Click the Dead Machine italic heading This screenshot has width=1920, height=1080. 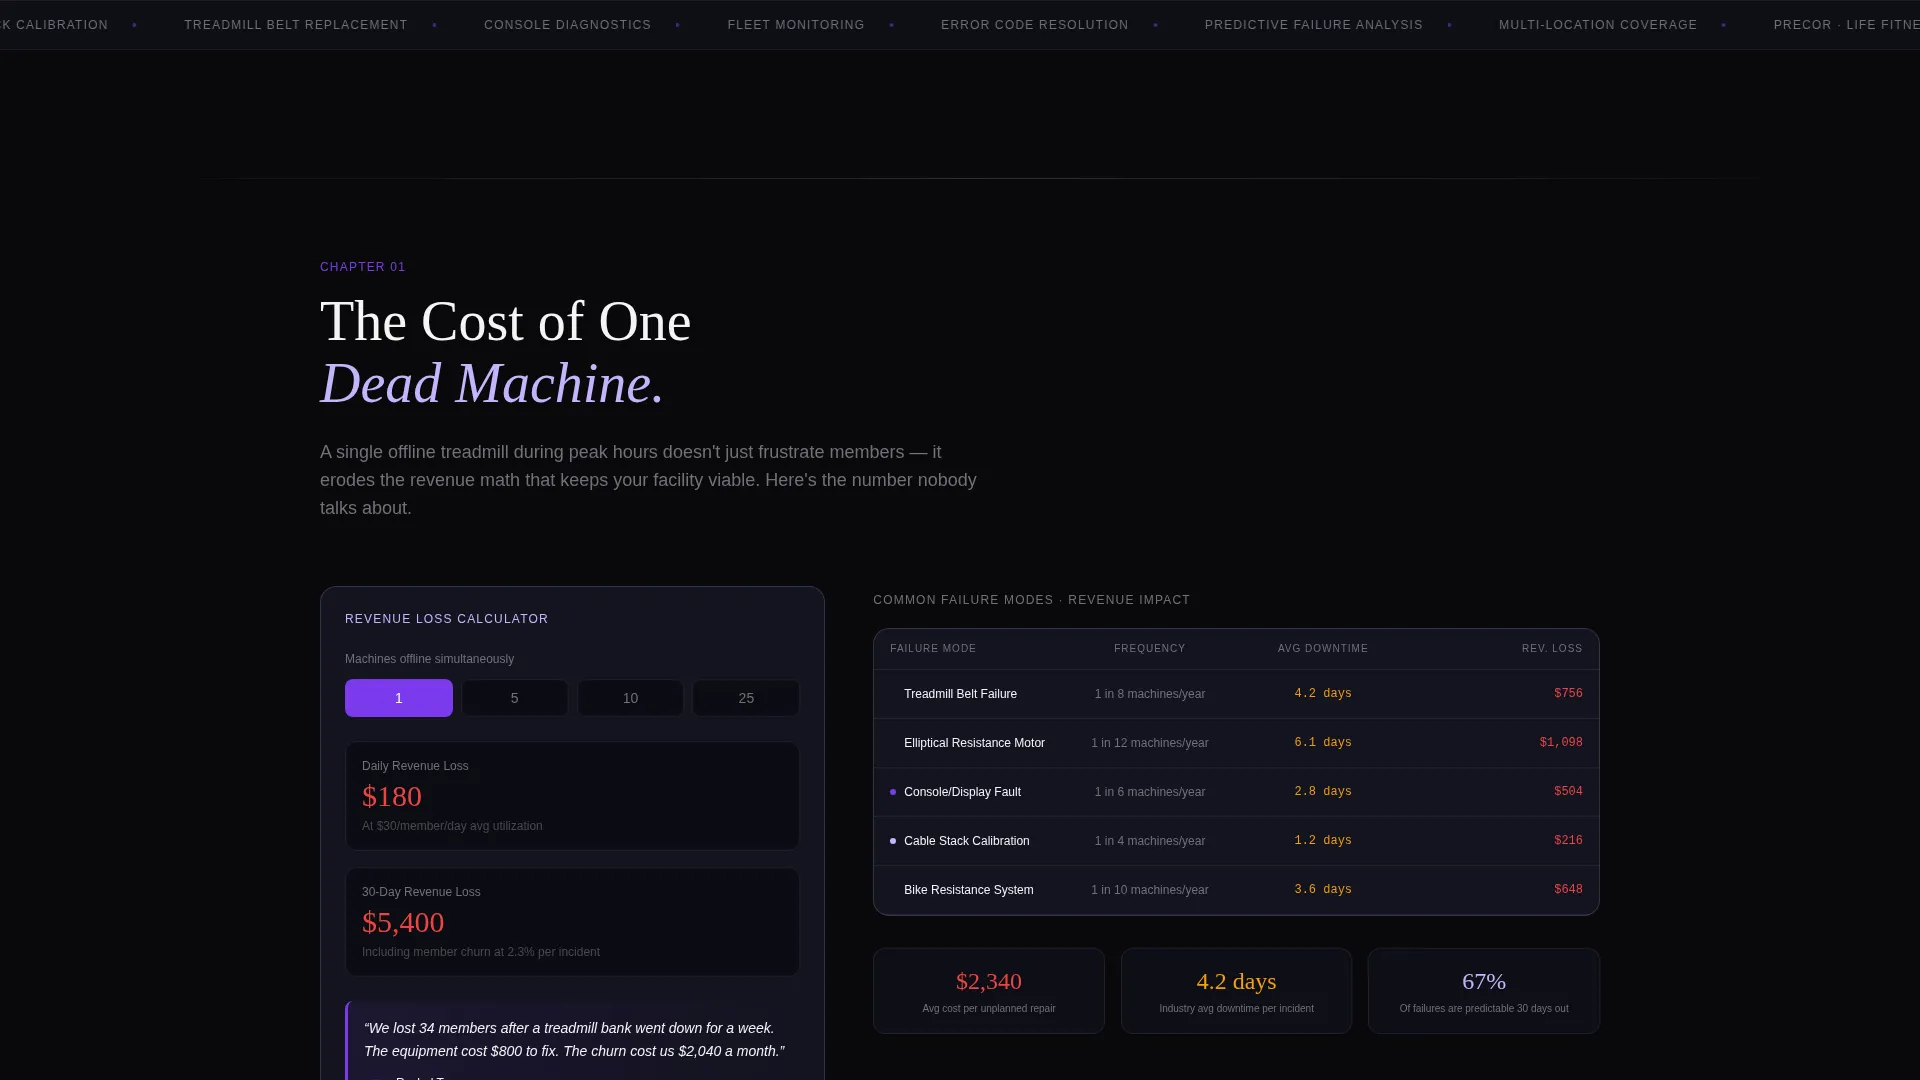491,384
